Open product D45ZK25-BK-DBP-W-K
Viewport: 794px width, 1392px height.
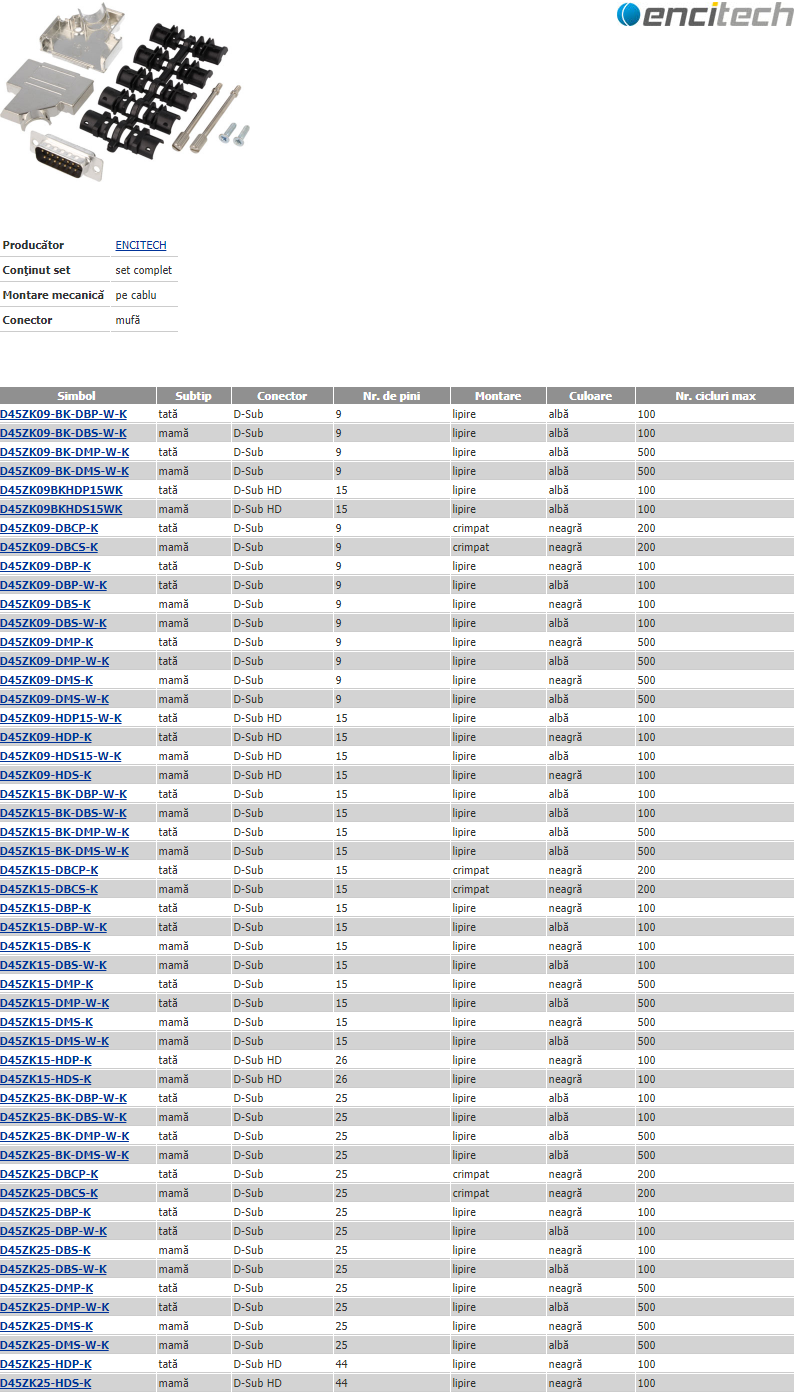click(64, 1098)
